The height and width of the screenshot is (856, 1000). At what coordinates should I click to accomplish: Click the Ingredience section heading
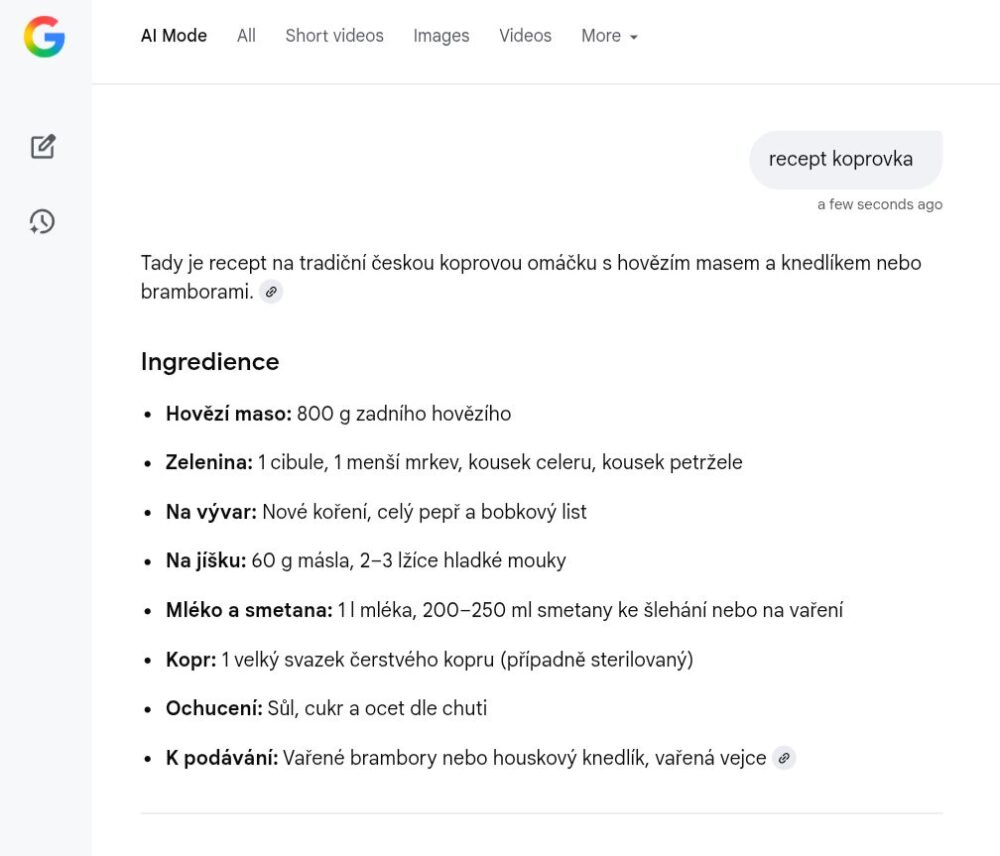click(210, 362)
